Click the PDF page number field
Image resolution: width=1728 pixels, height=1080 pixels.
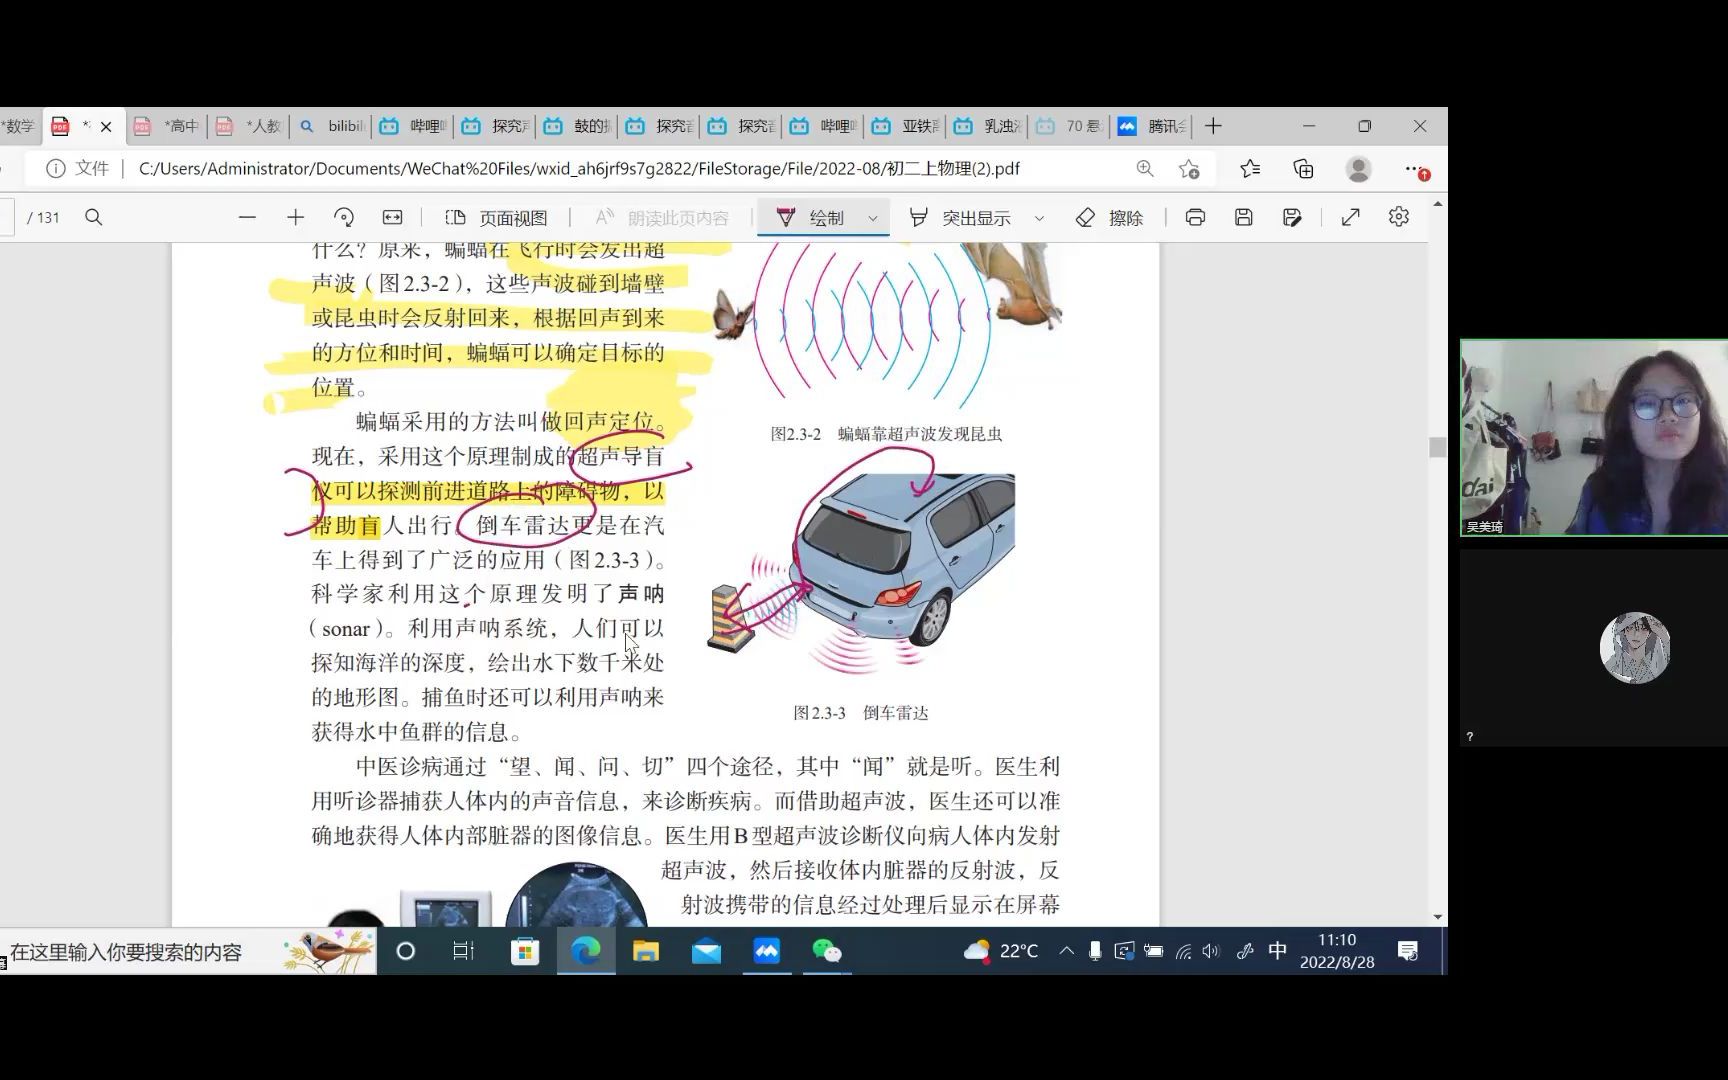pyautogui.click(x=6, y=217)
